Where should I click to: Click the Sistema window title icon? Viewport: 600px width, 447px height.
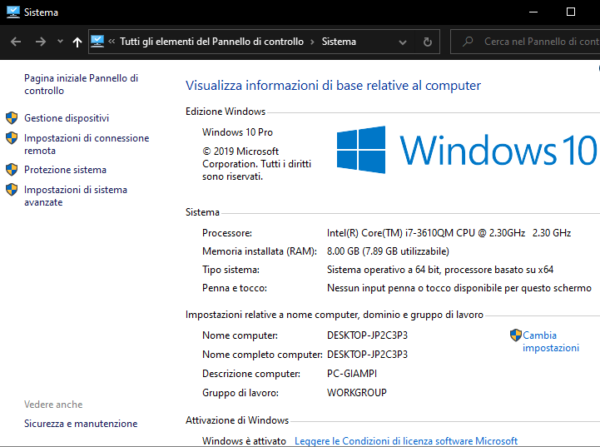coord(13,12)
